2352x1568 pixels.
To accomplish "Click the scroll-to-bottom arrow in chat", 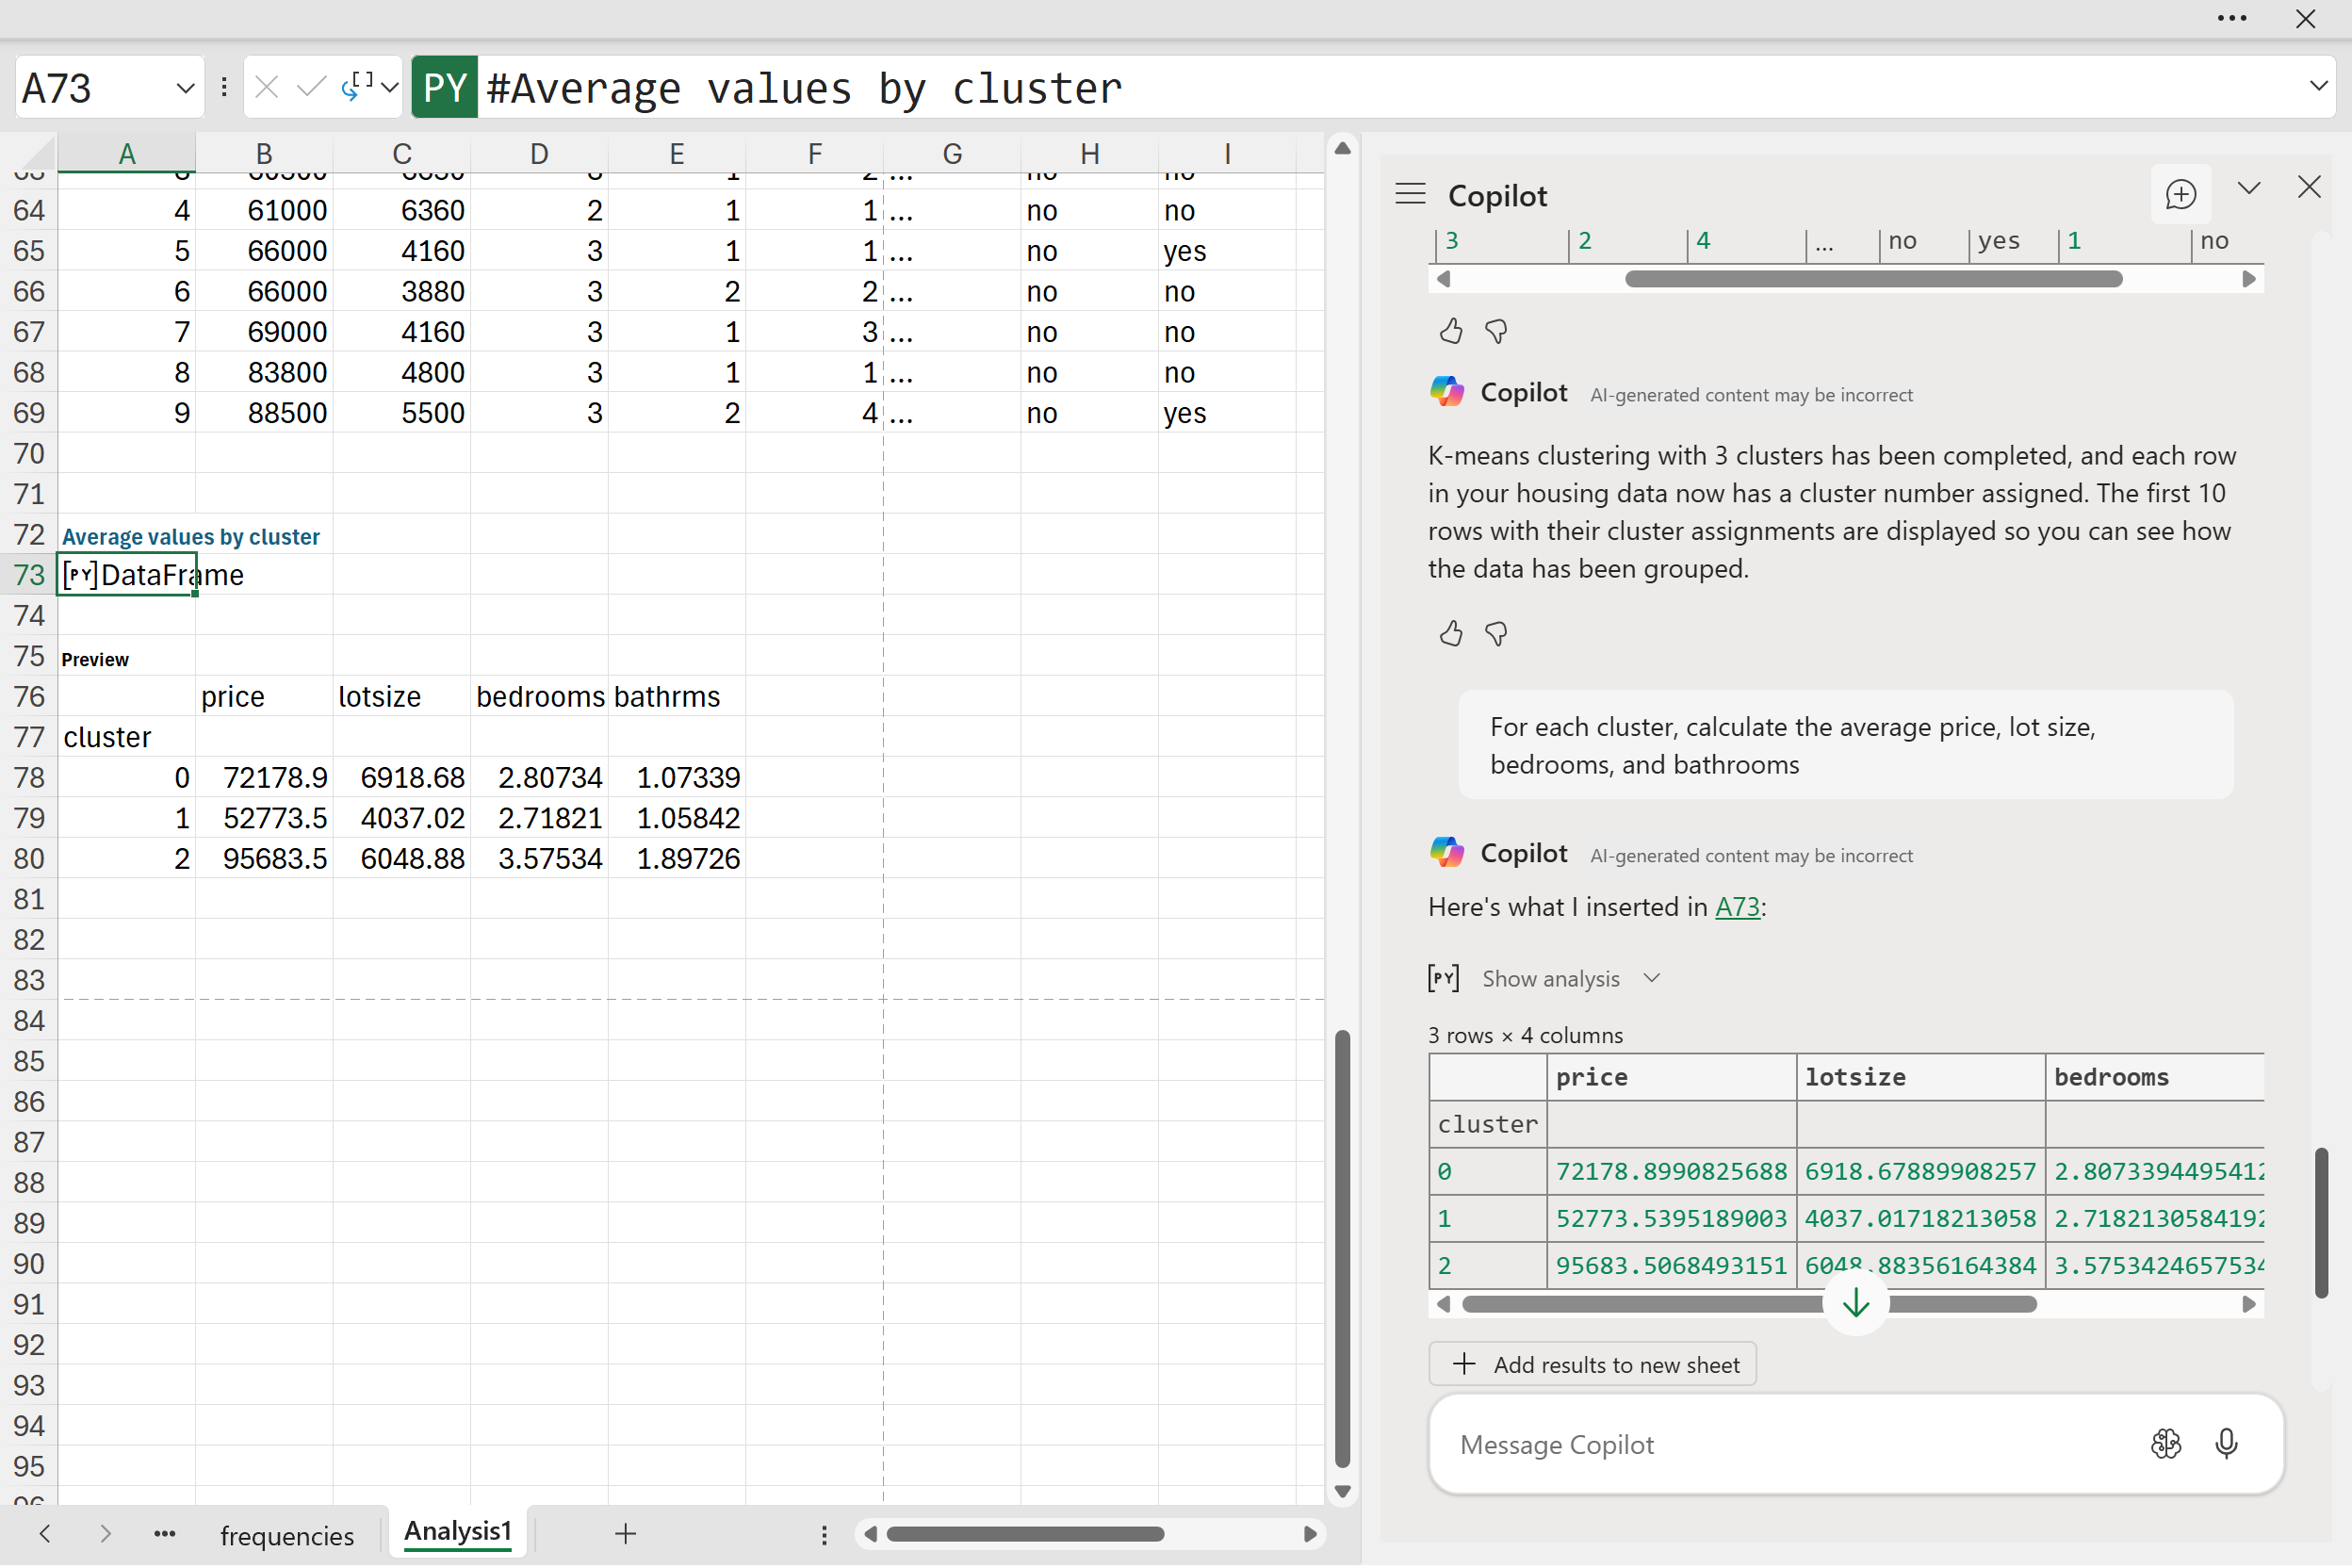I will 1855,1302.
